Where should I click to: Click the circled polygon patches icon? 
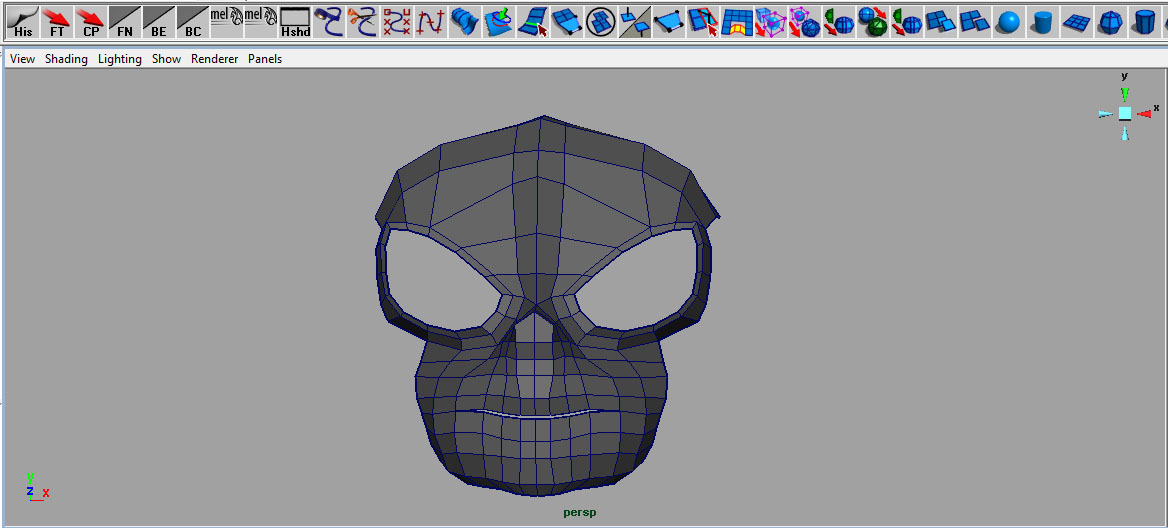[x=600, y=22]
